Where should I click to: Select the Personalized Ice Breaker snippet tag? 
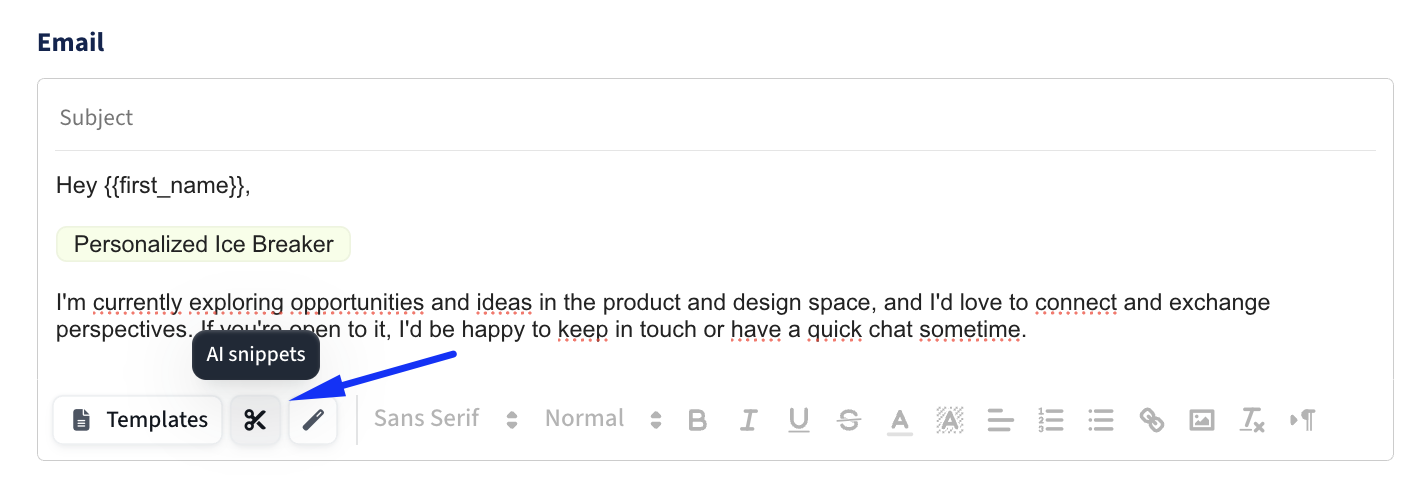204,244
